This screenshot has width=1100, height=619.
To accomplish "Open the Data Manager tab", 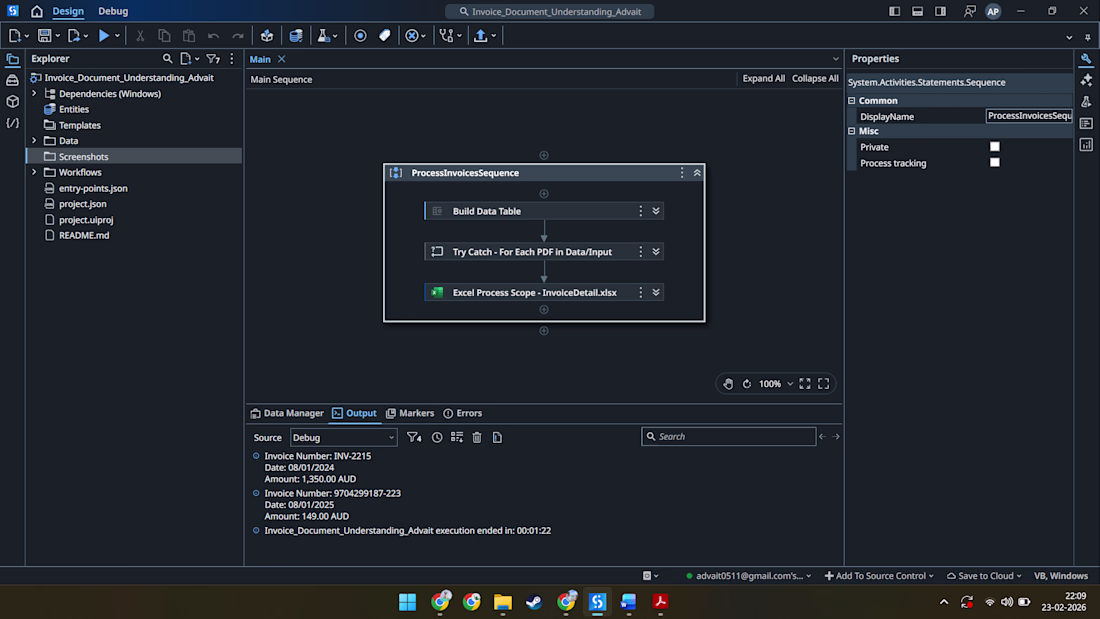I will pos(287,413).
